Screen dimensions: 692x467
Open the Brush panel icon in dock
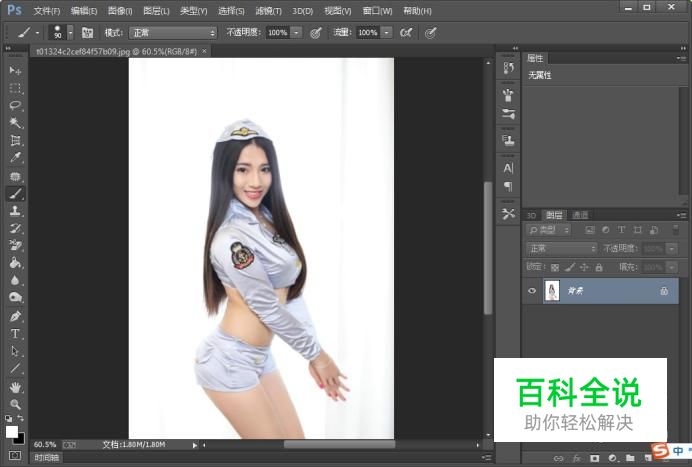[508, 114]
